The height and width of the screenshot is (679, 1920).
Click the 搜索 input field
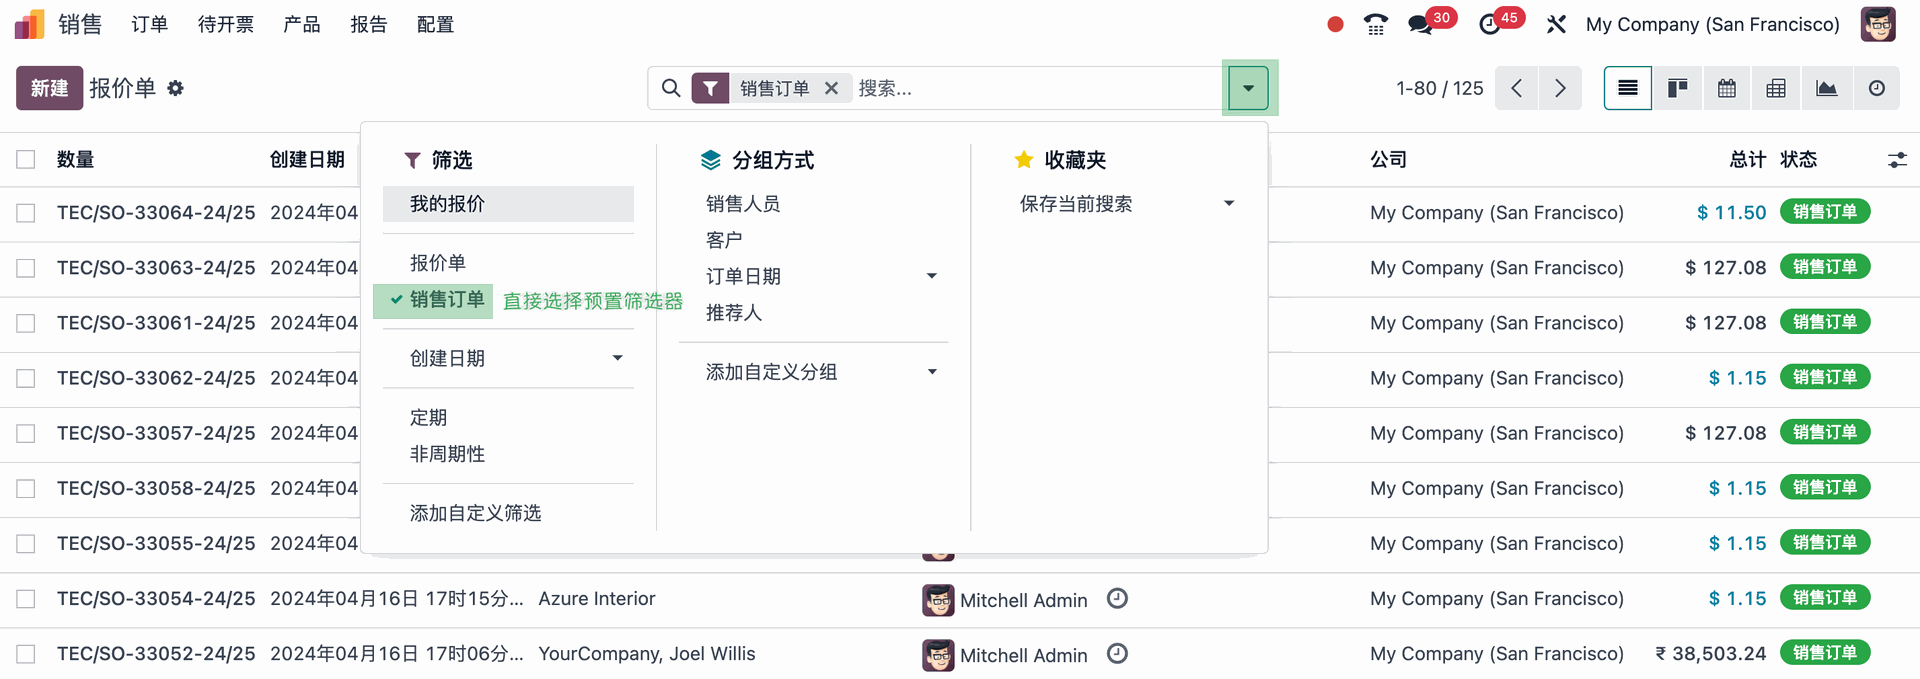pos(1030,88)
